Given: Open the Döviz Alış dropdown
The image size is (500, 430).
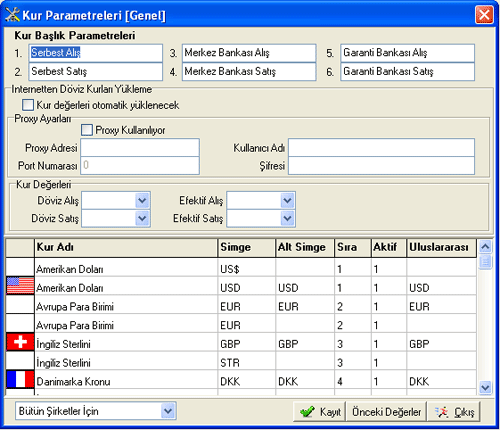Looking at the screenshot, I should (x=142, y=200).
